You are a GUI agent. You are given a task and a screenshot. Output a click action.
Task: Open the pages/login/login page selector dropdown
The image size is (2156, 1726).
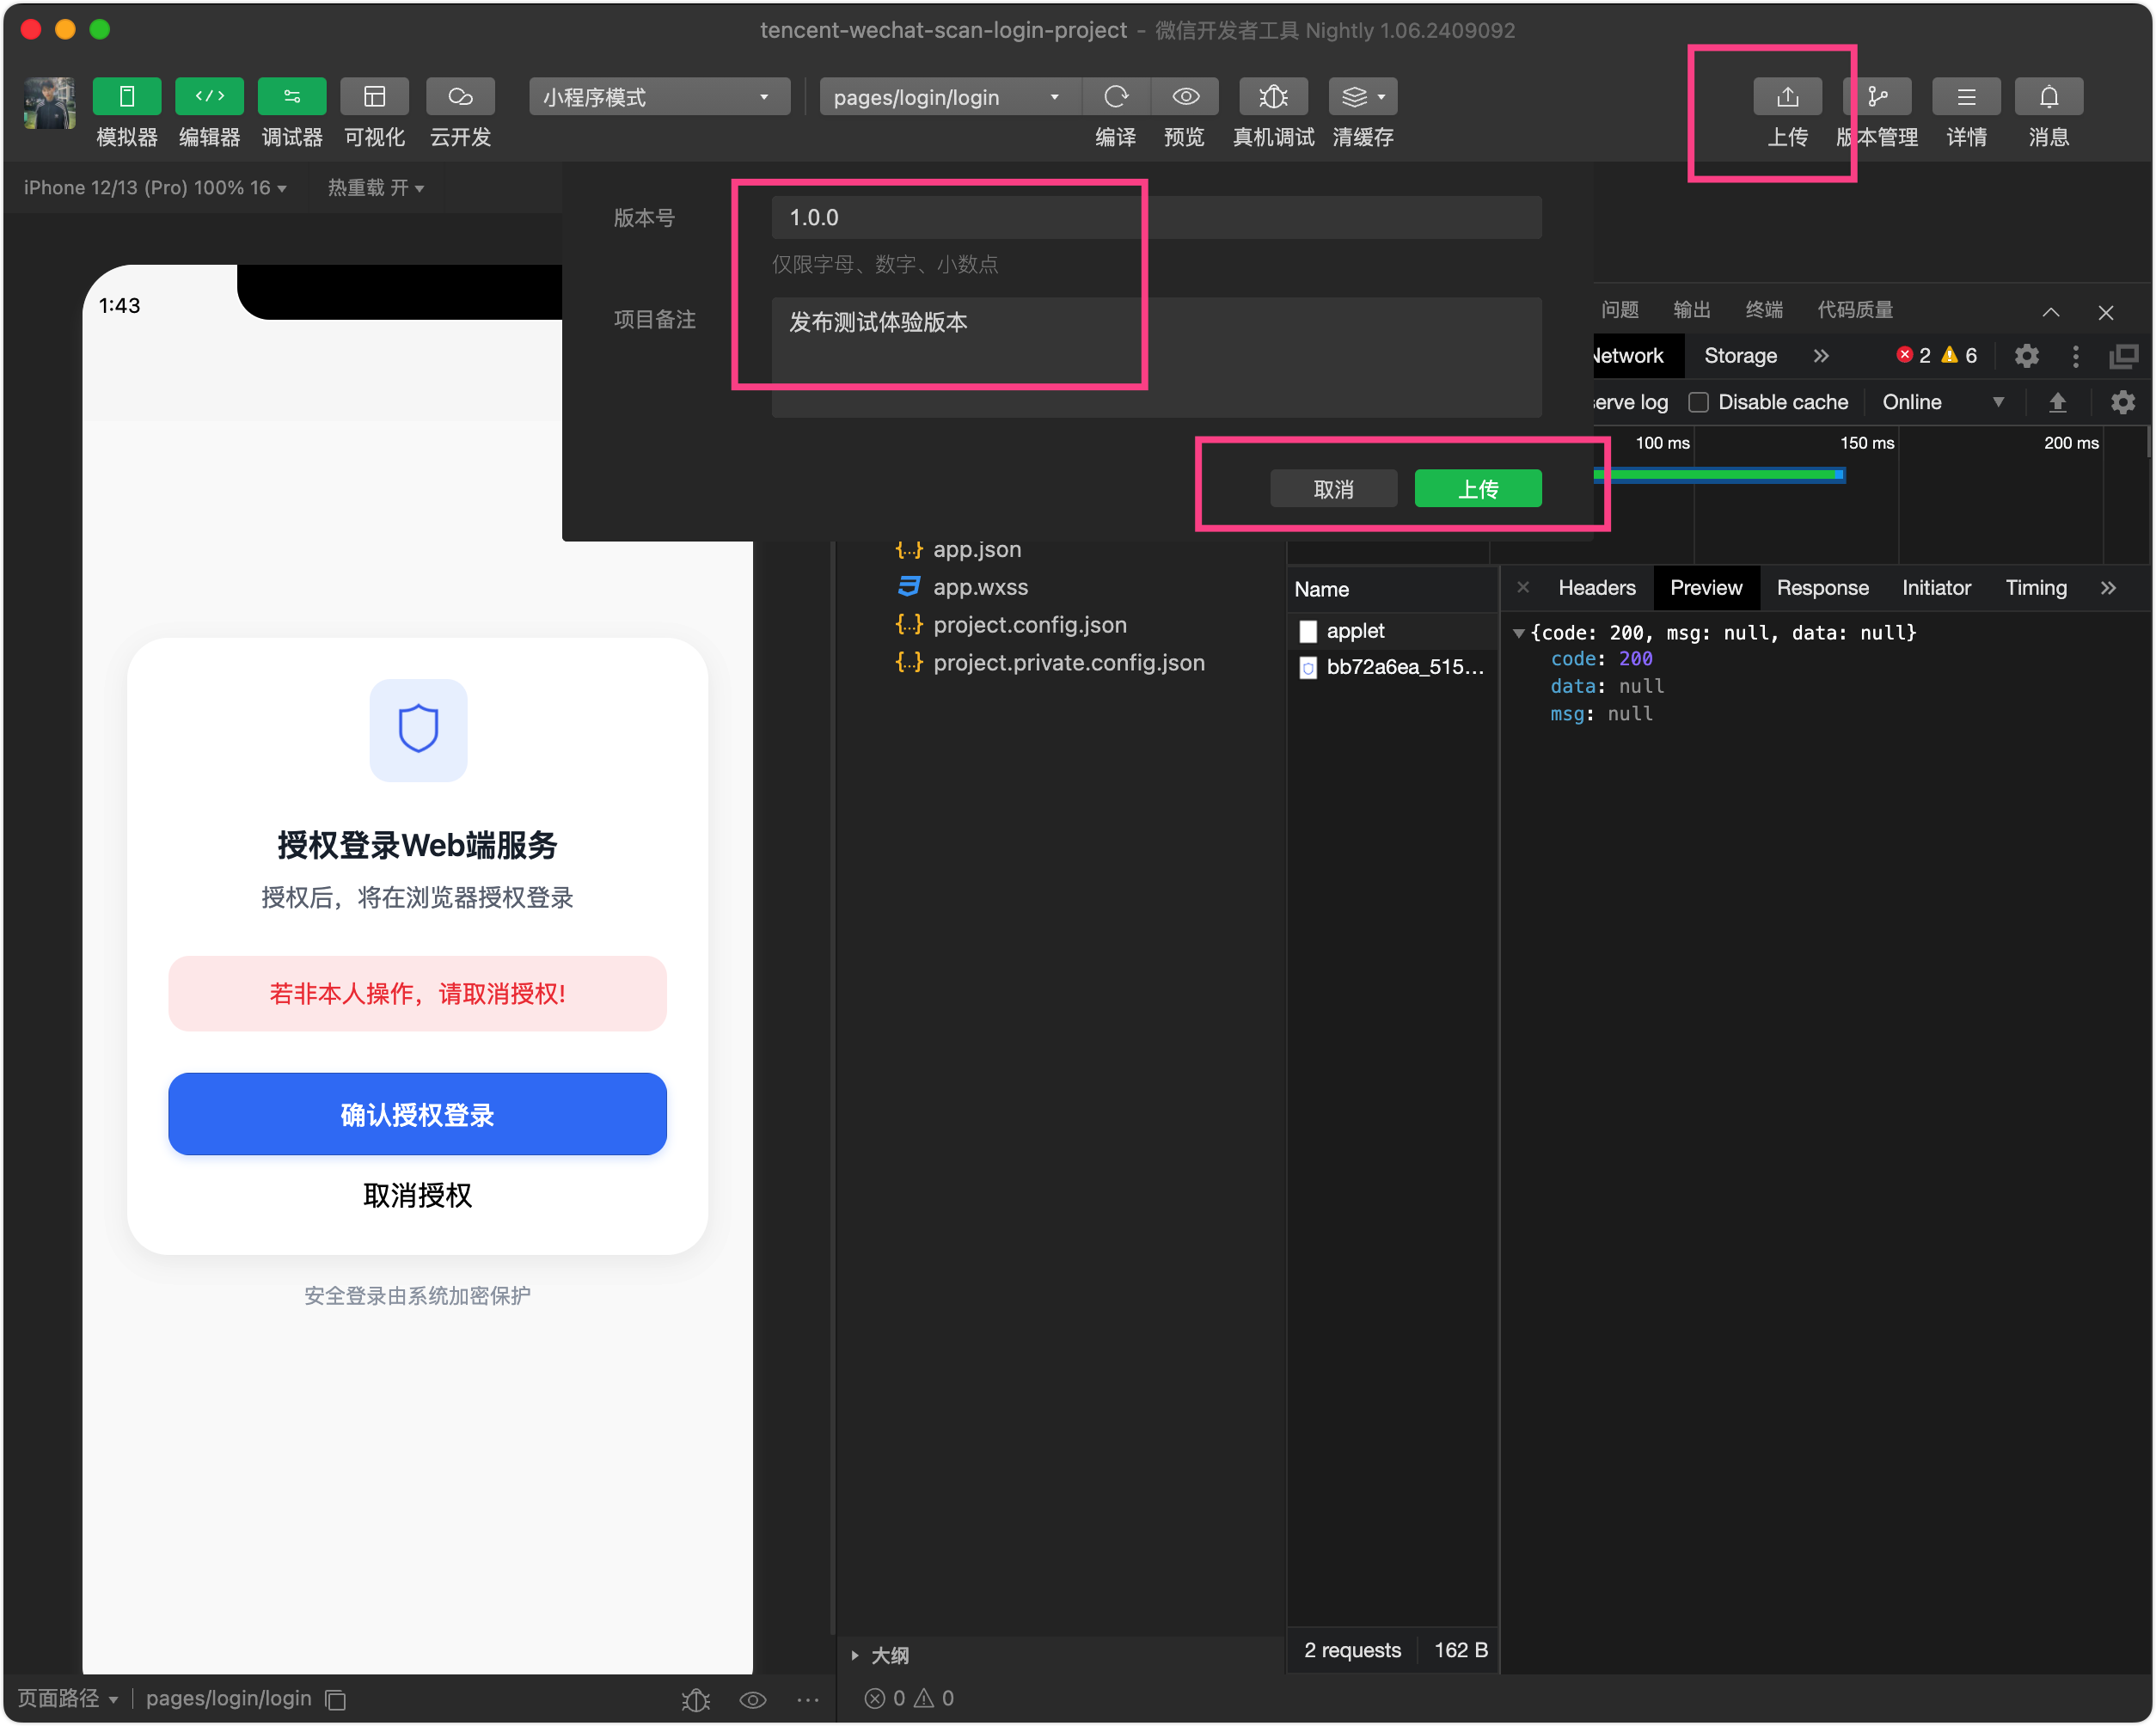tap(948, 97)
